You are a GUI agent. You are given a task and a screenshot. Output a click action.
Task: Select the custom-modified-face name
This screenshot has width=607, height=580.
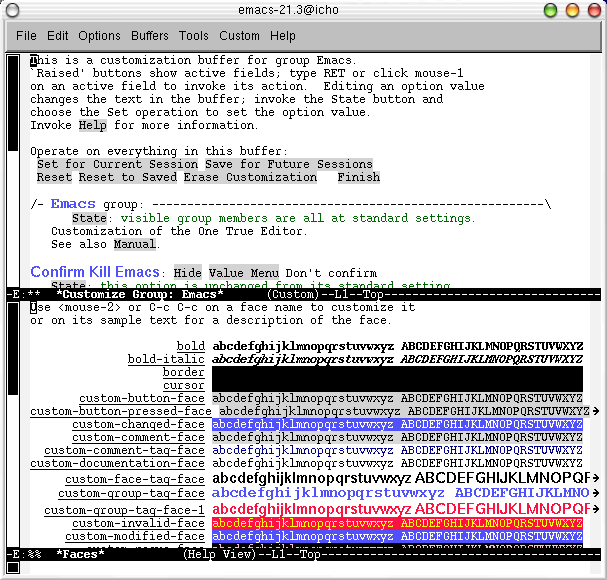pos(135,536)
